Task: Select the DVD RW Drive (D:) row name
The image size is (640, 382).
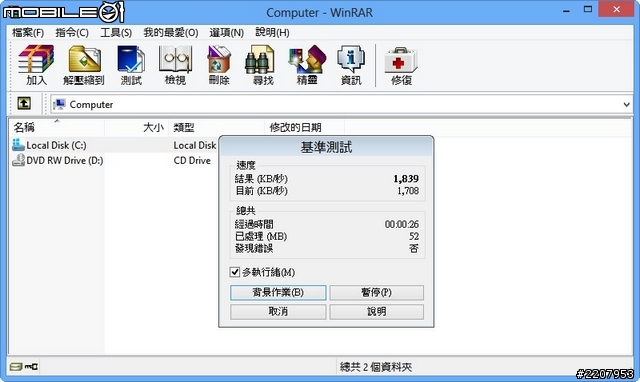Action: [x=65, y=160]
